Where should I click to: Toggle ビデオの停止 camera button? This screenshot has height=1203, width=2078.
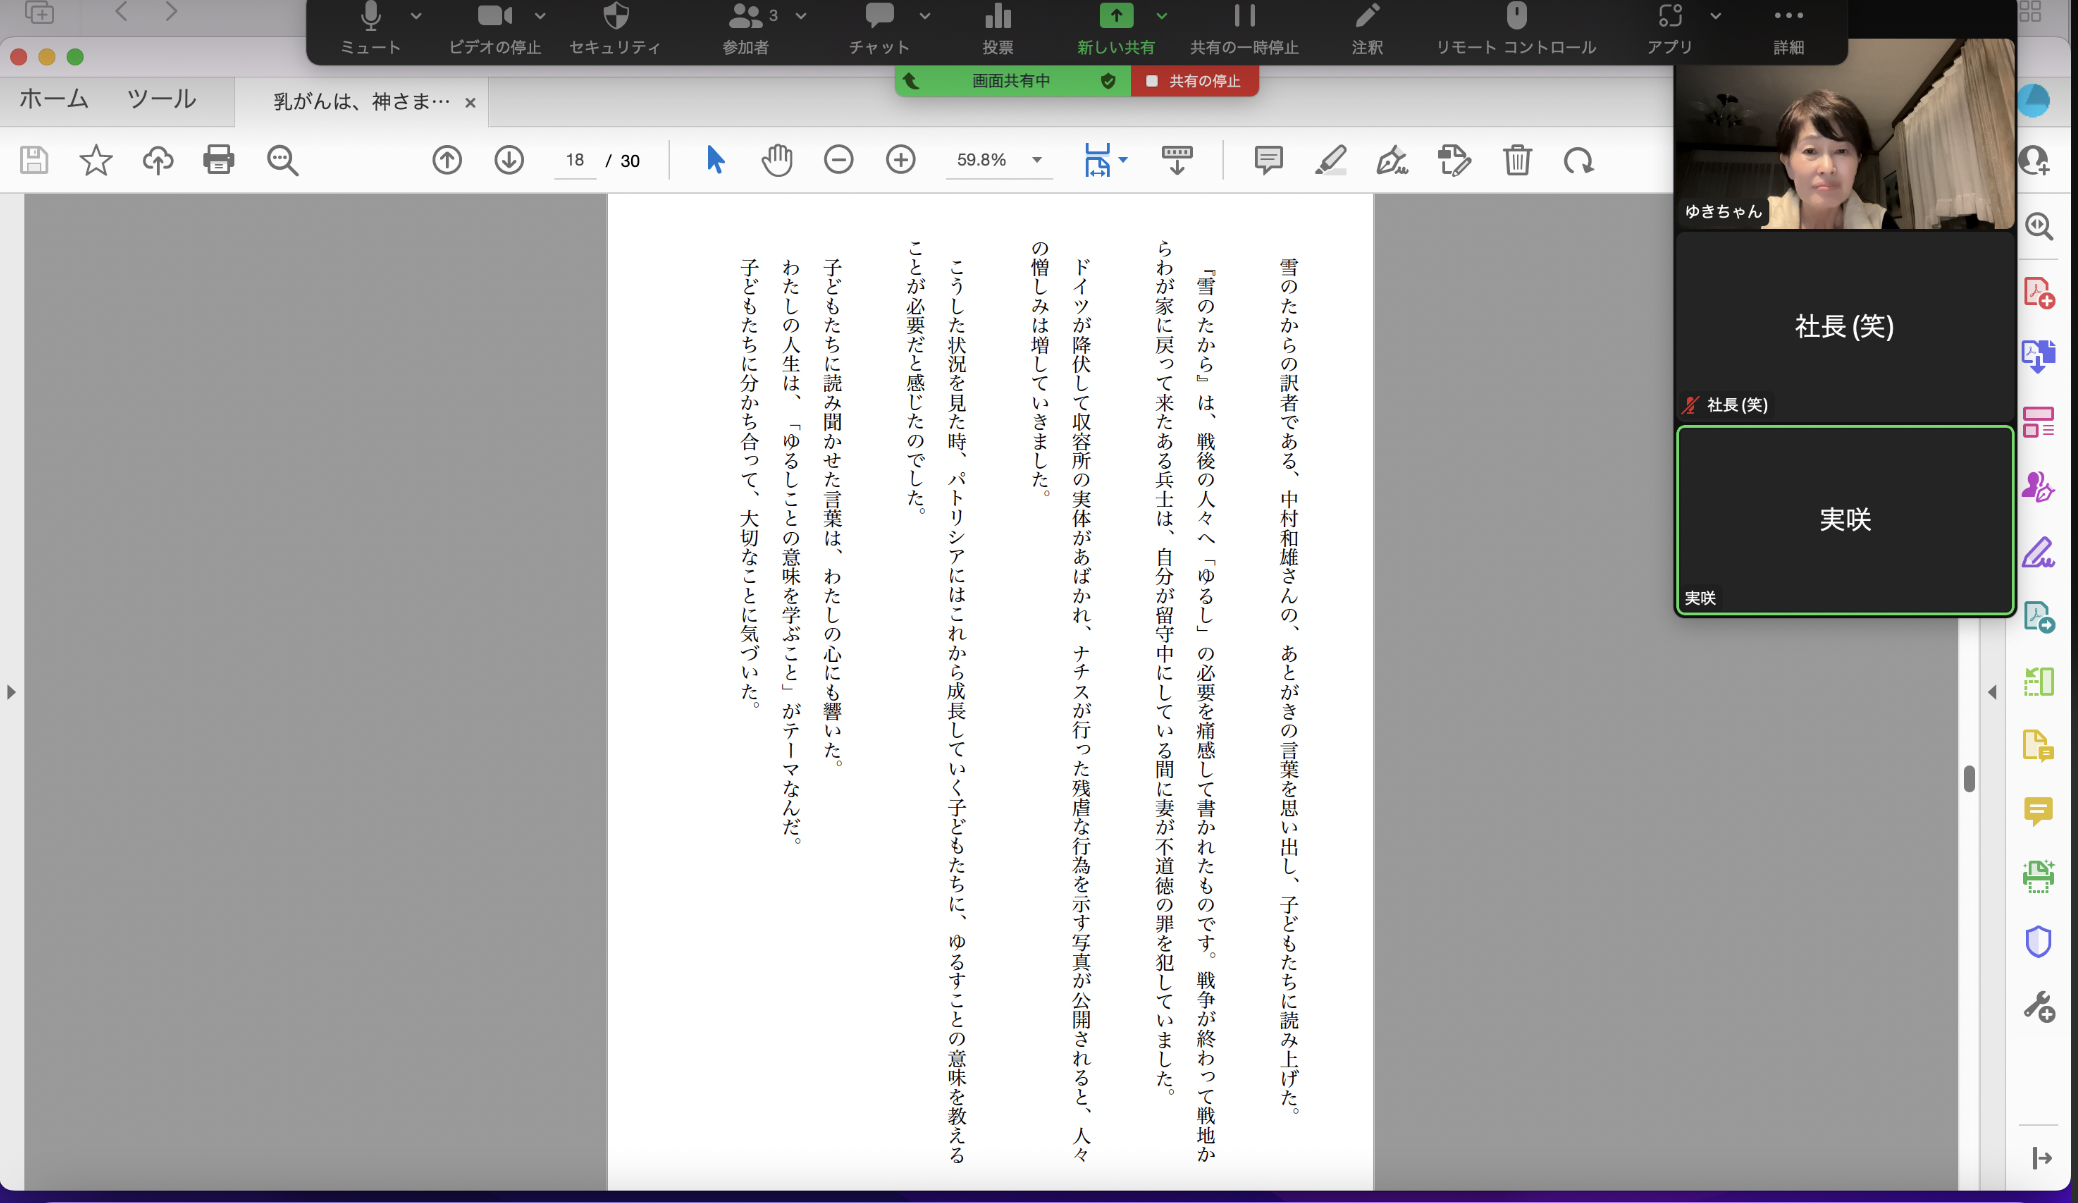494,28
